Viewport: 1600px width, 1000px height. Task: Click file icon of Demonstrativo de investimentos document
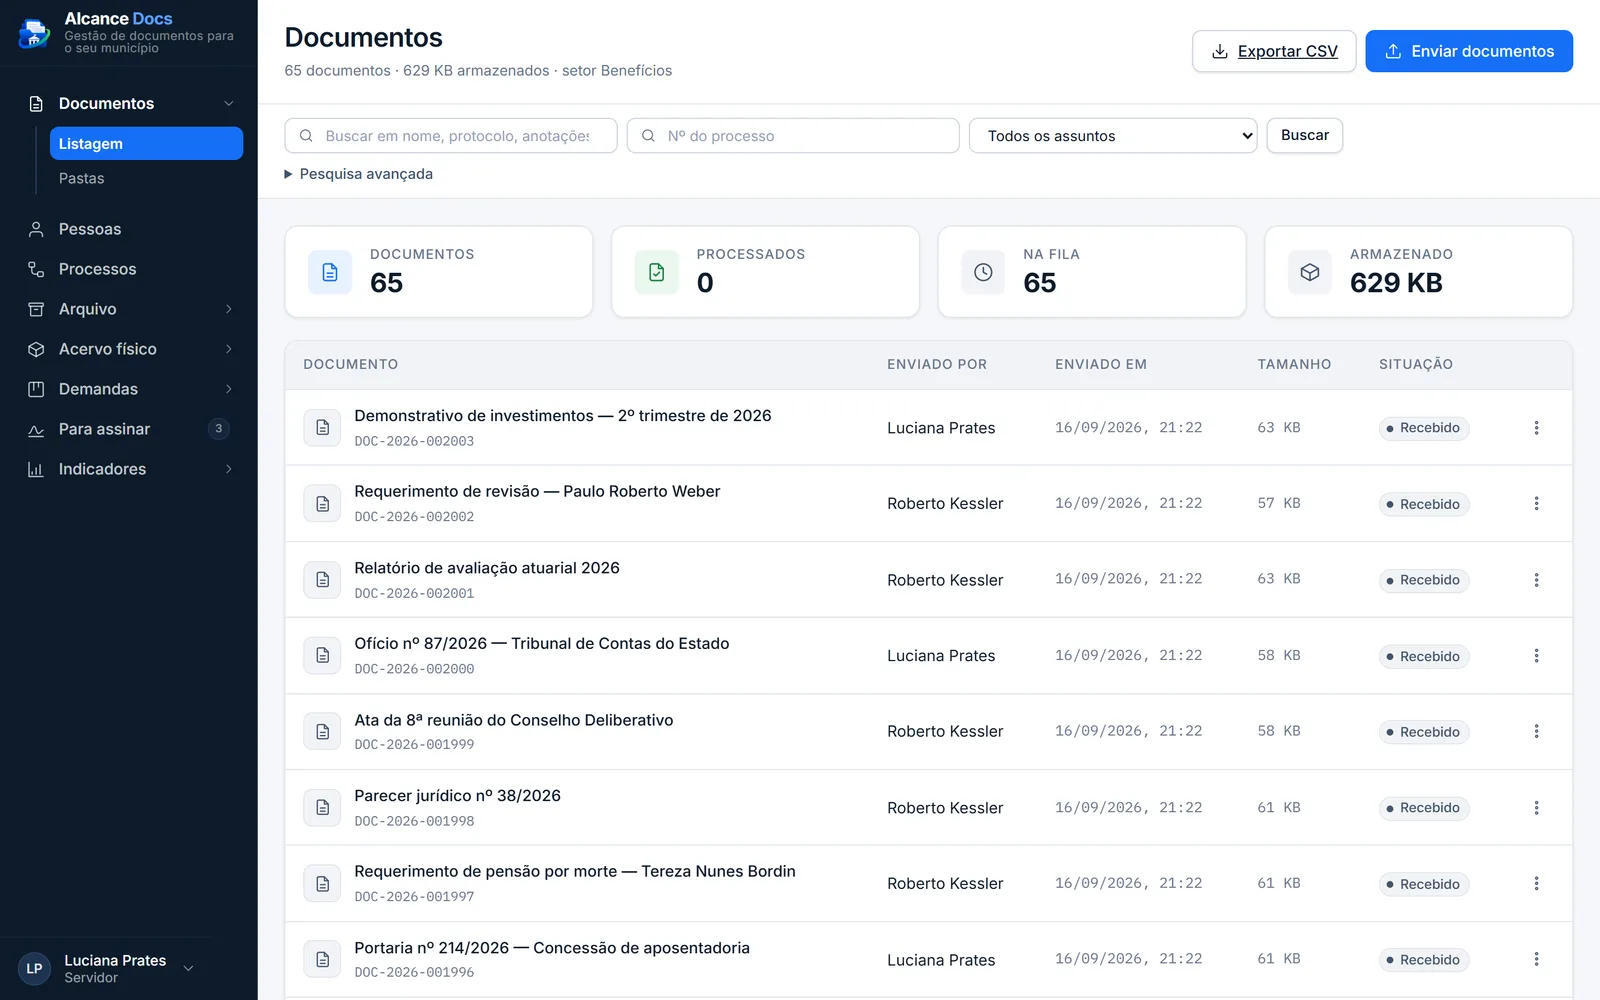coord(322,428)
